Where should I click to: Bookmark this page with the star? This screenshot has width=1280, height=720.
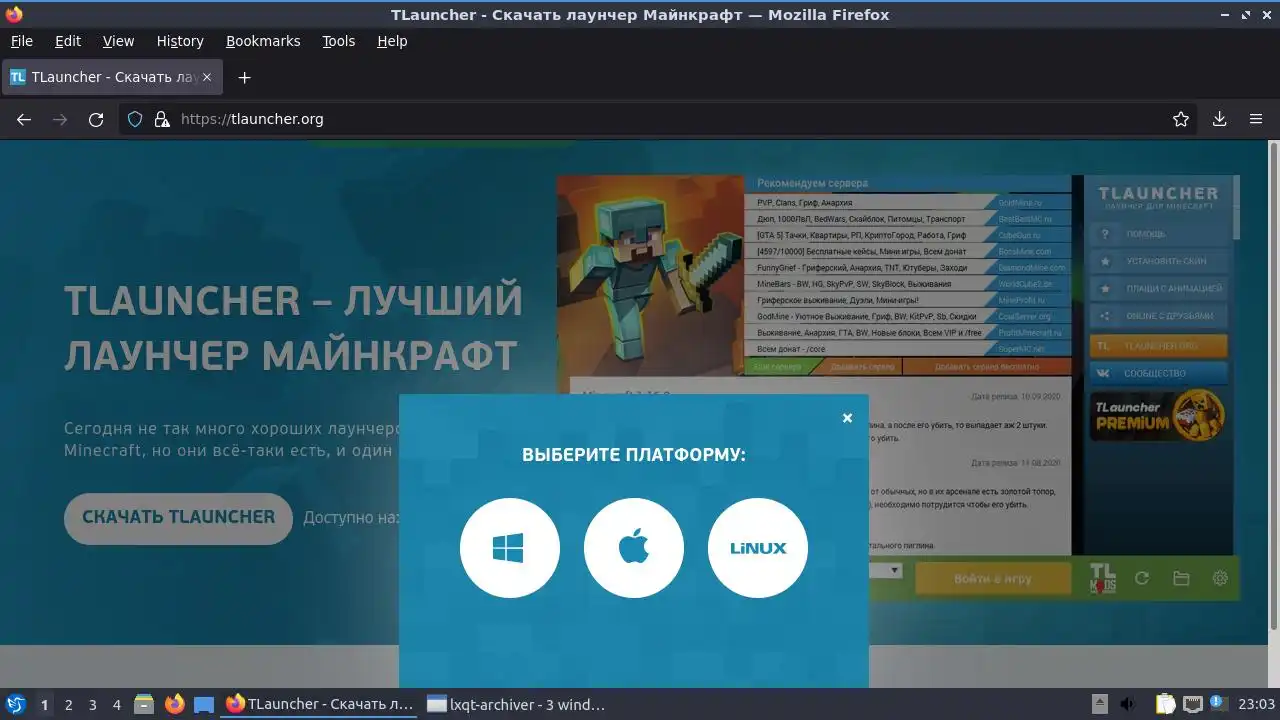tap(1181, 119)
